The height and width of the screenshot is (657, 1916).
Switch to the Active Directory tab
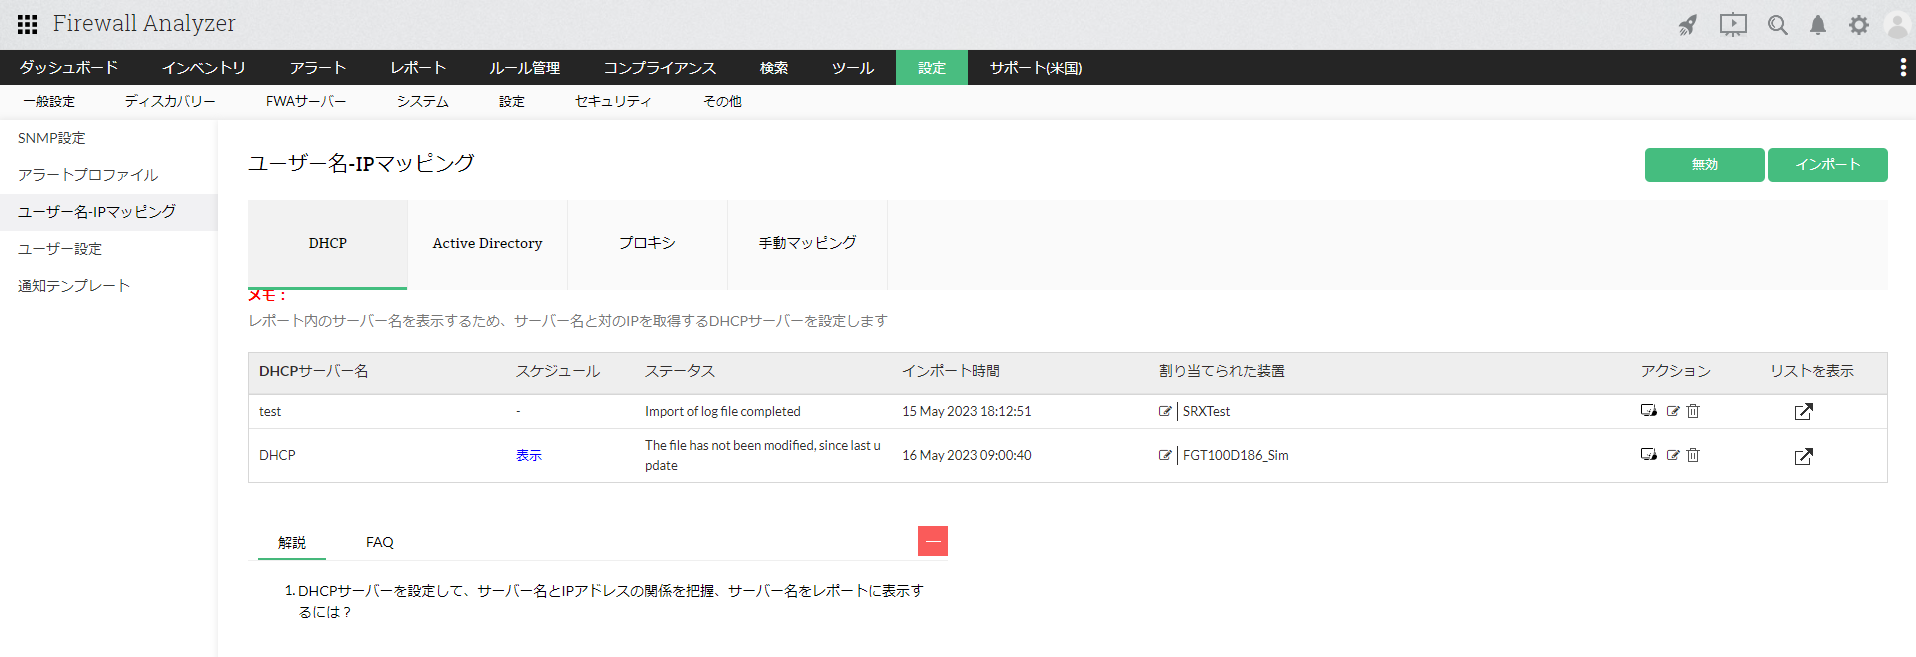pyautogui.click(x=487, y=243)
